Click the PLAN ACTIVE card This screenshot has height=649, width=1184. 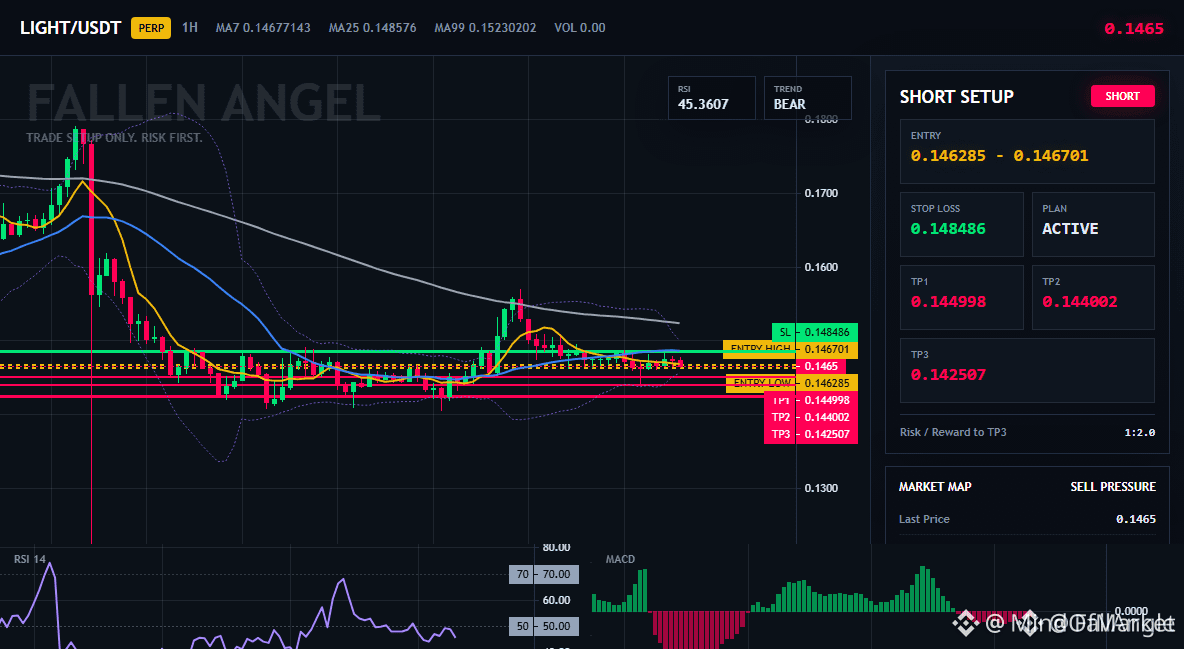click(x=1093, y=224)
